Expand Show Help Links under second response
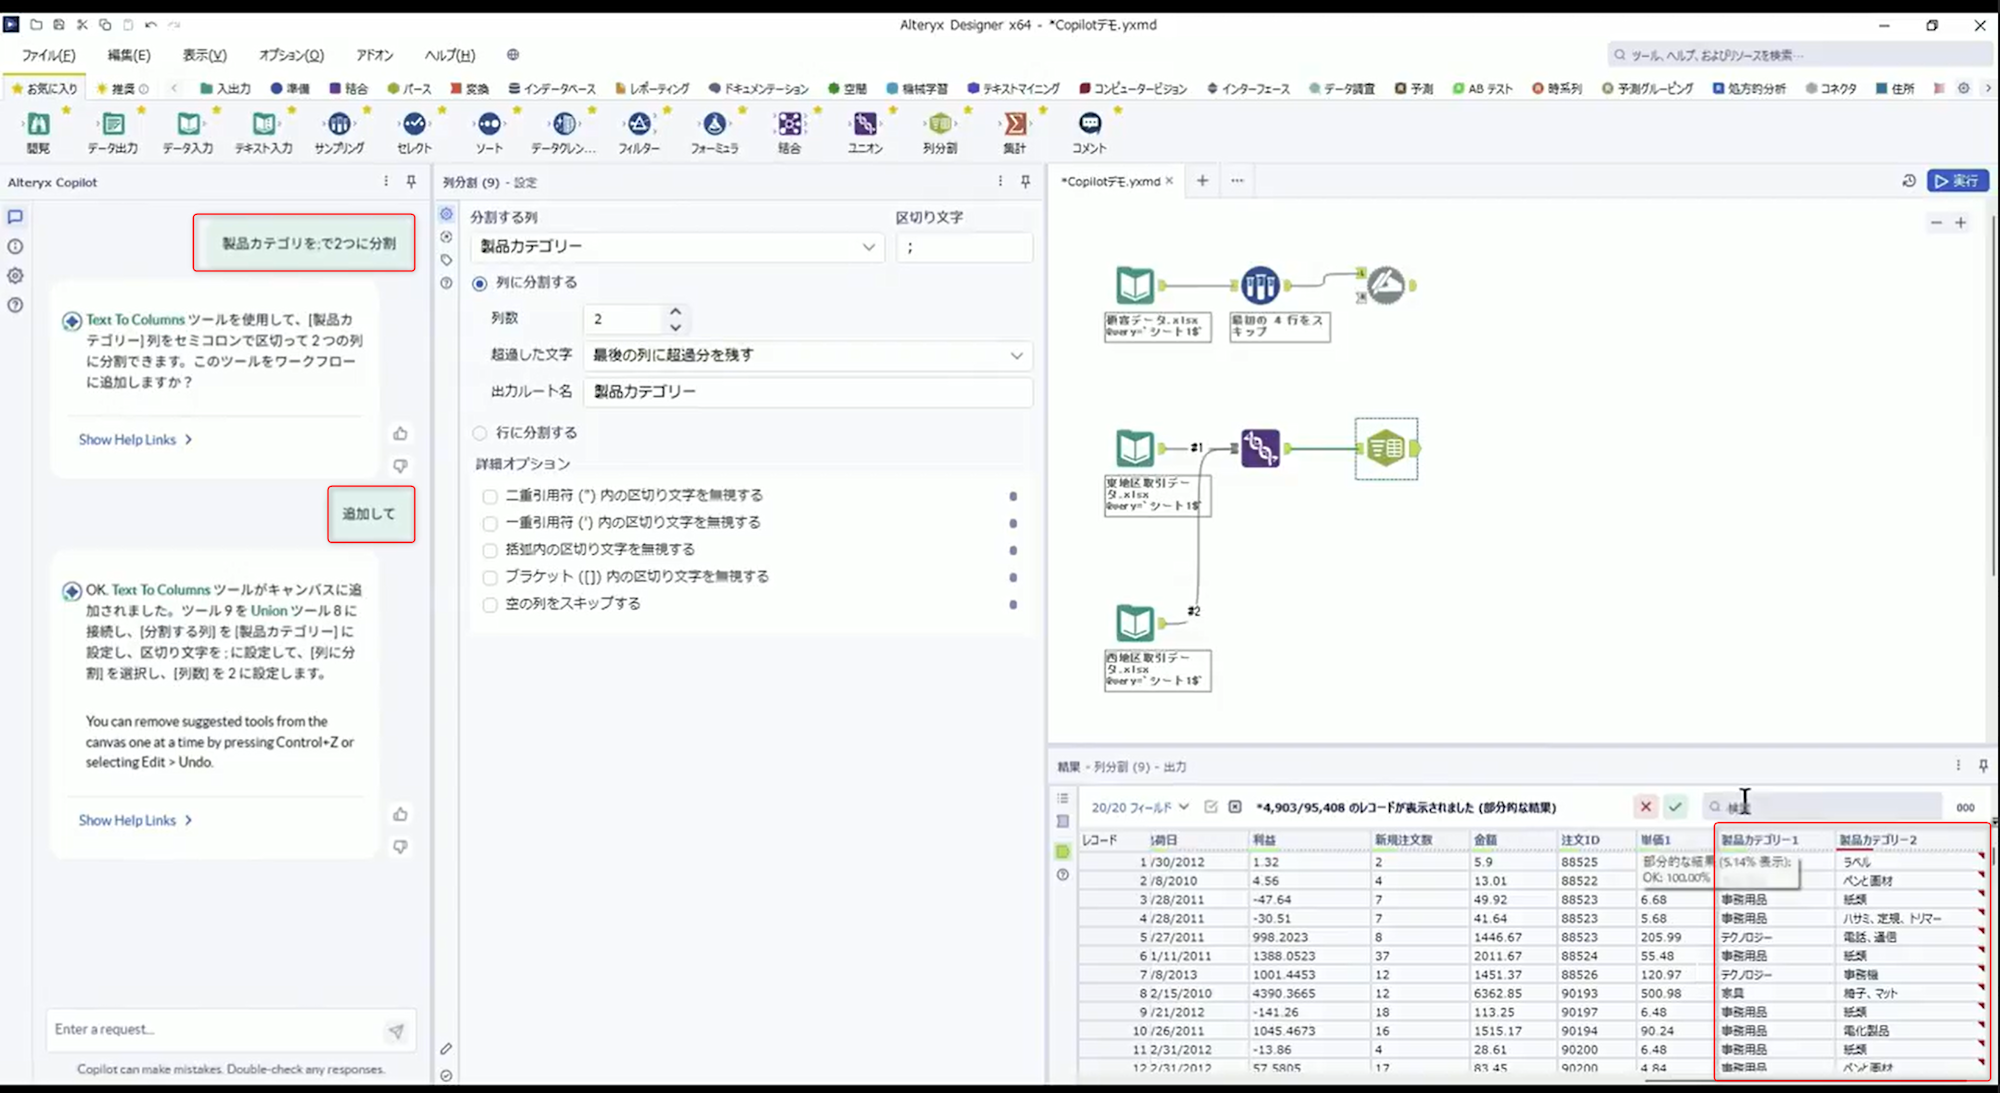Viewport: 2000px width, 1093px height. point(135,820)
